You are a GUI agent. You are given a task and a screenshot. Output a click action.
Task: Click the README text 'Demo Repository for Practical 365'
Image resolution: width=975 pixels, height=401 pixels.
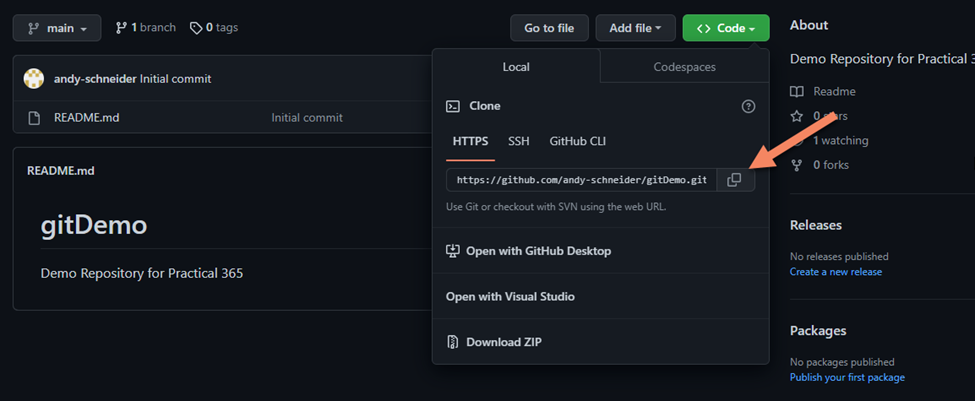click(142, 274)
